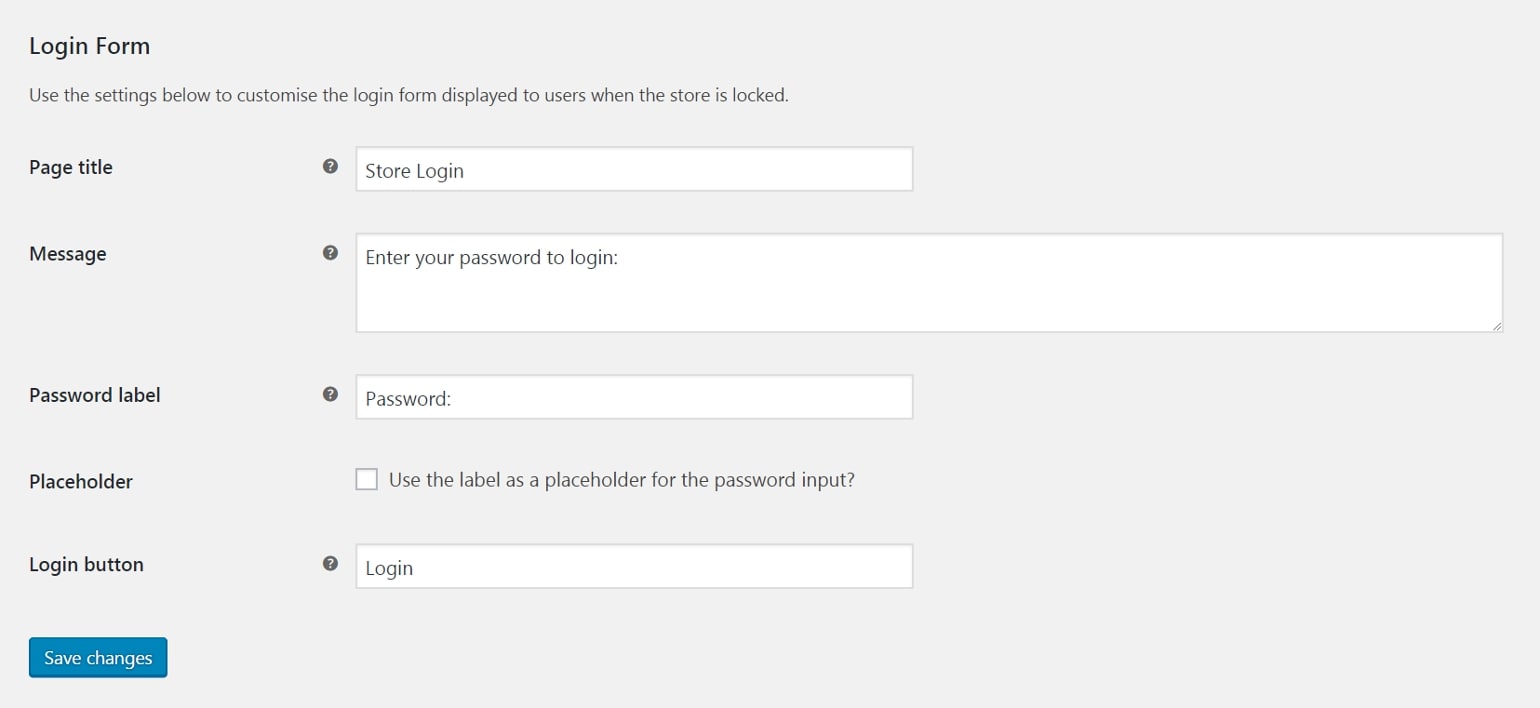Click the 'Message' field label
This screenshot has width=1540, height=708.
tap(68, 254)
